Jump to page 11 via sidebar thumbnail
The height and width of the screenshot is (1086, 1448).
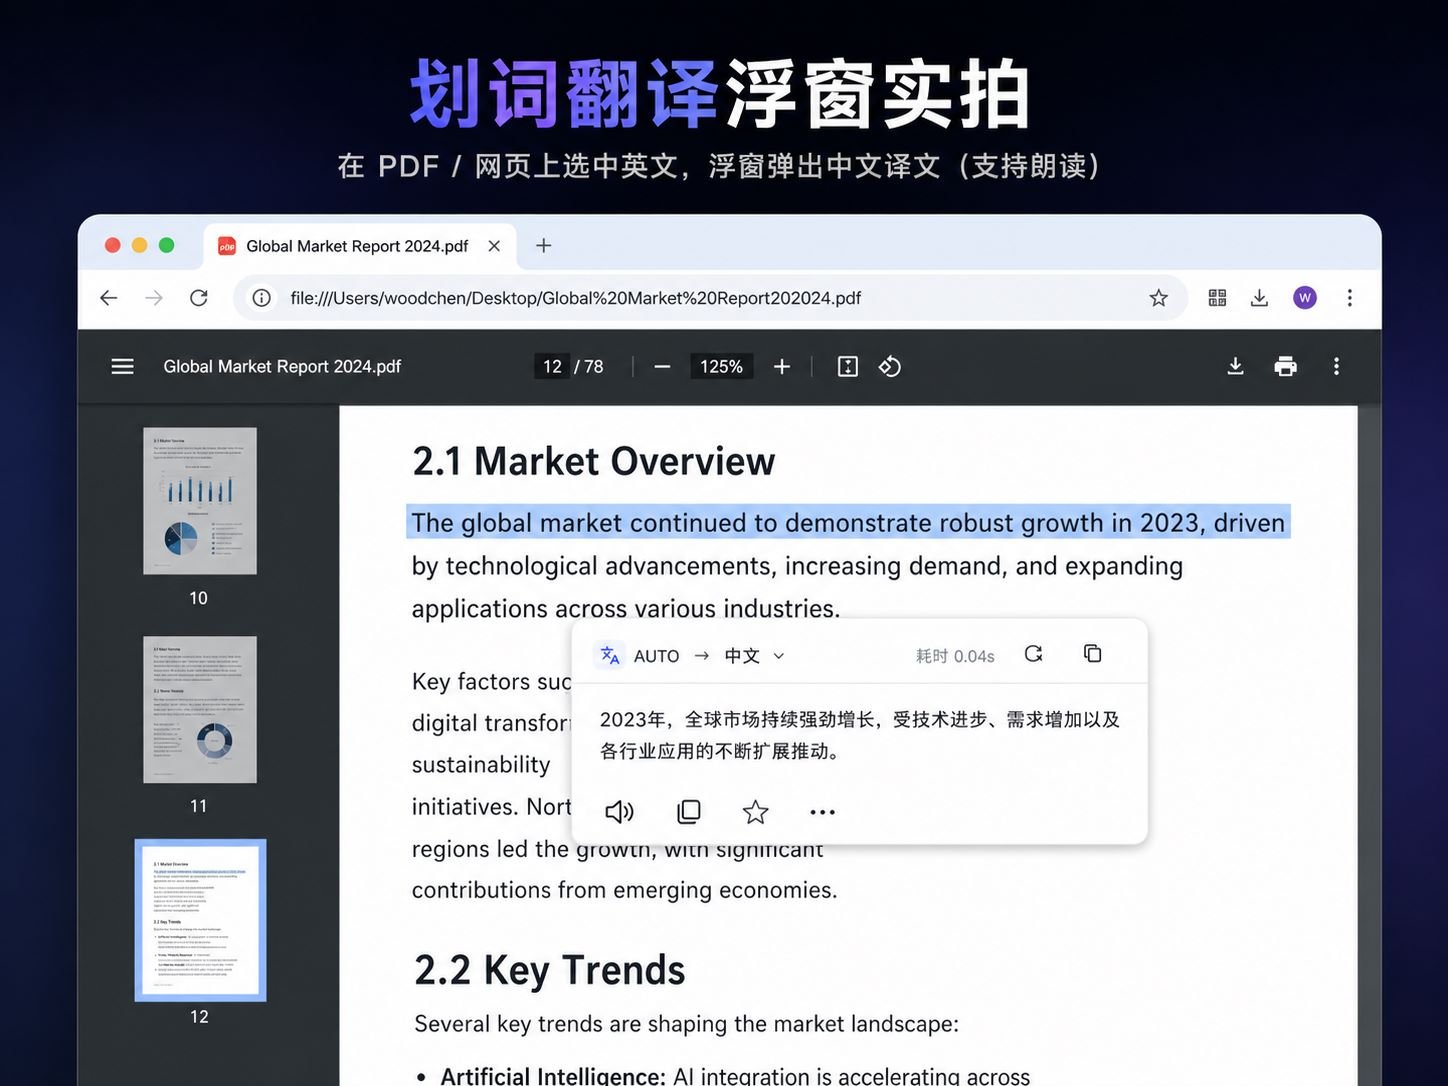pos(200,709)
